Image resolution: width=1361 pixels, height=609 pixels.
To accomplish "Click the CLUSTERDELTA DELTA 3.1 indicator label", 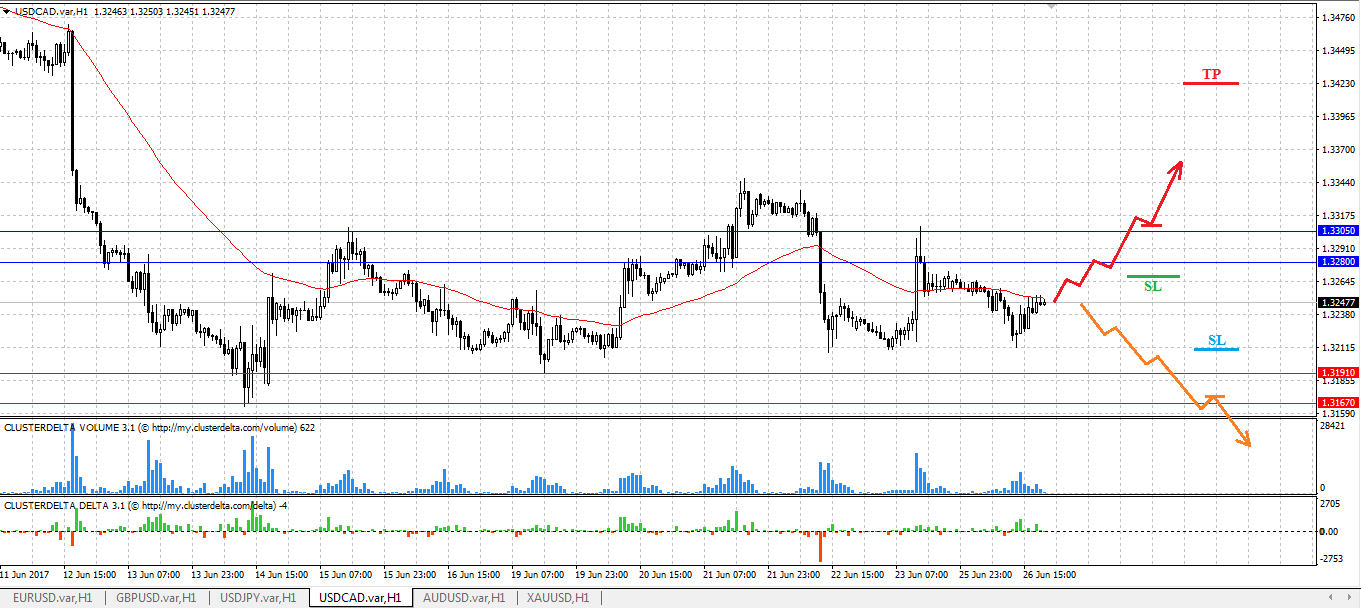I will pos(147,506).
